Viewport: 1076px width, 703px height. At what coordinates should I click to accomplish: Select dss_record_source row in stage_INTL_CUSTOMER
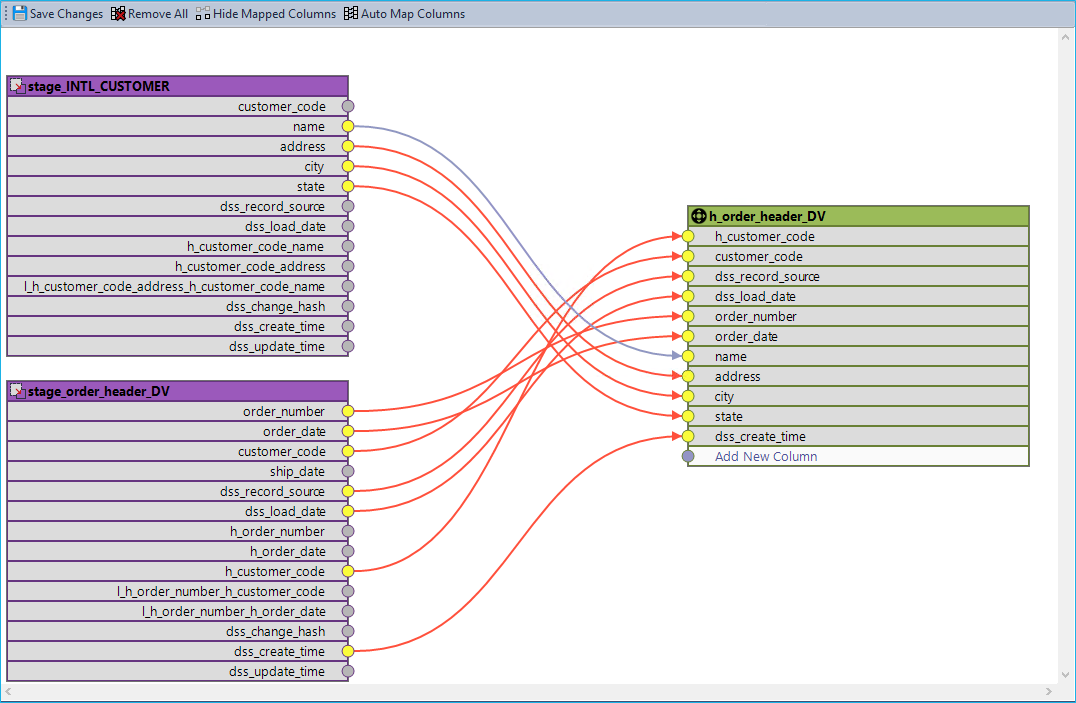[x=178, y=206]
